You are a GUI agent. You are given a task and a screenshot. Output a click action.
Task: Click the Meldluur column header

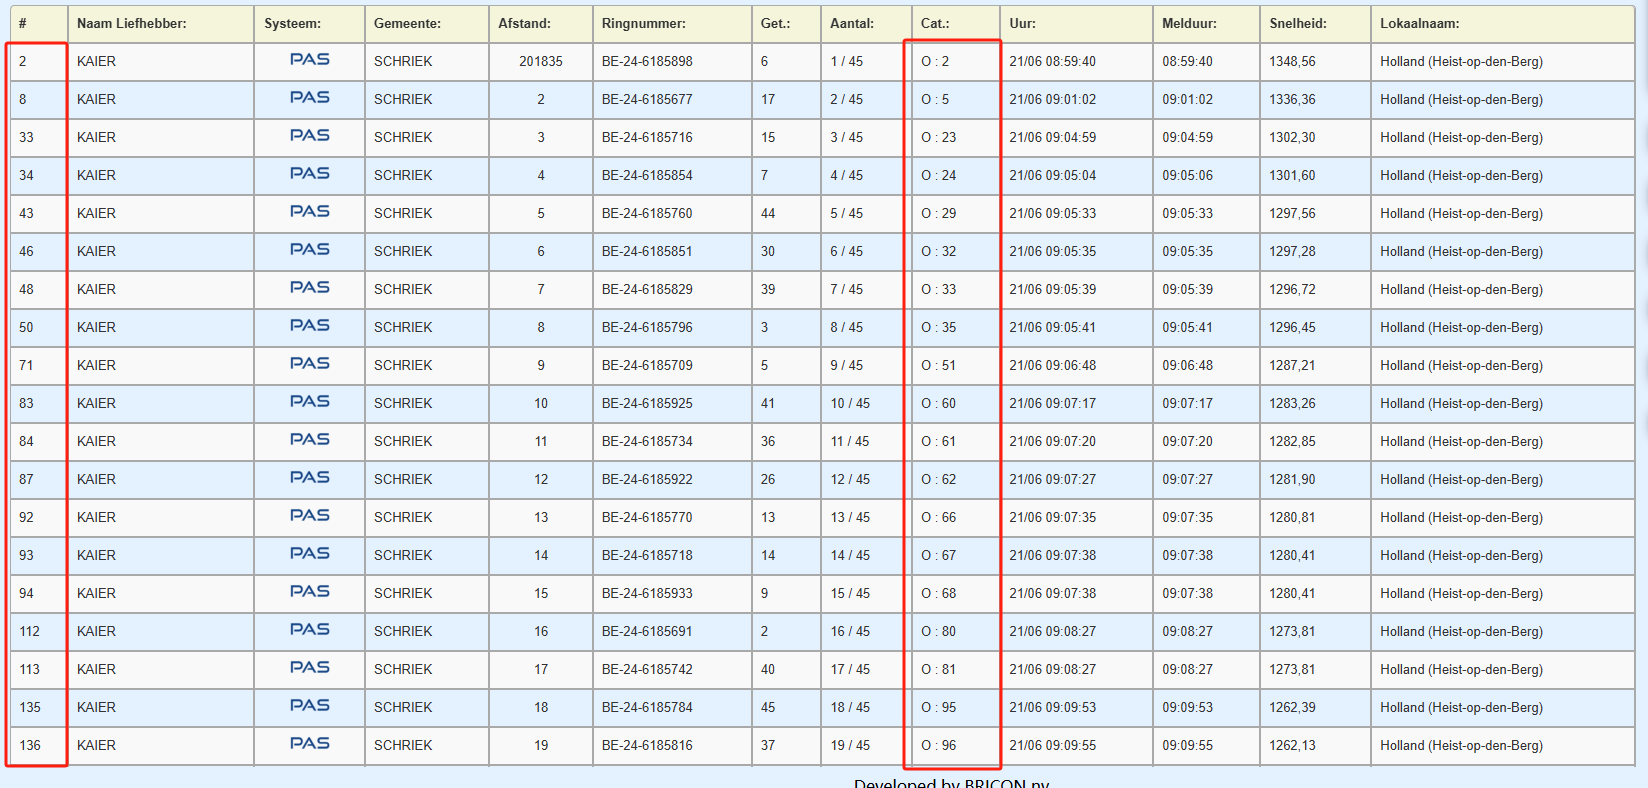point(1189,23)
